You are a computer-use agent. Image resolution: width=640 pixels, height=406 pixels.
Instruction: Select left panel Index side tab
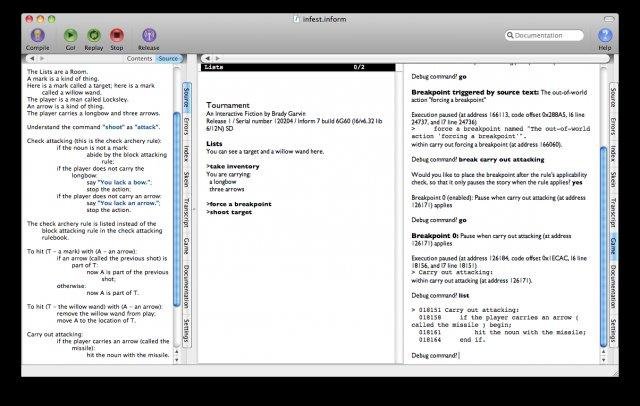187,153
